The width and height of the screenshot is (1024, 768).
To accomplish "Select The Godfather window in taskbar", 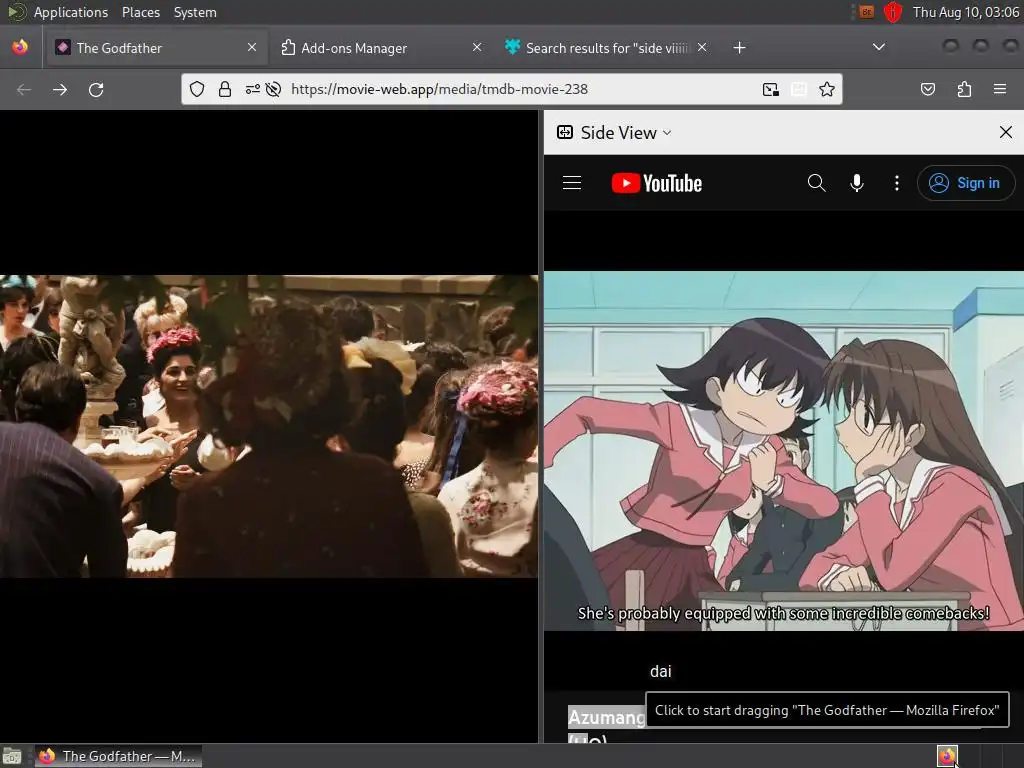I will [x=118, y=756].
